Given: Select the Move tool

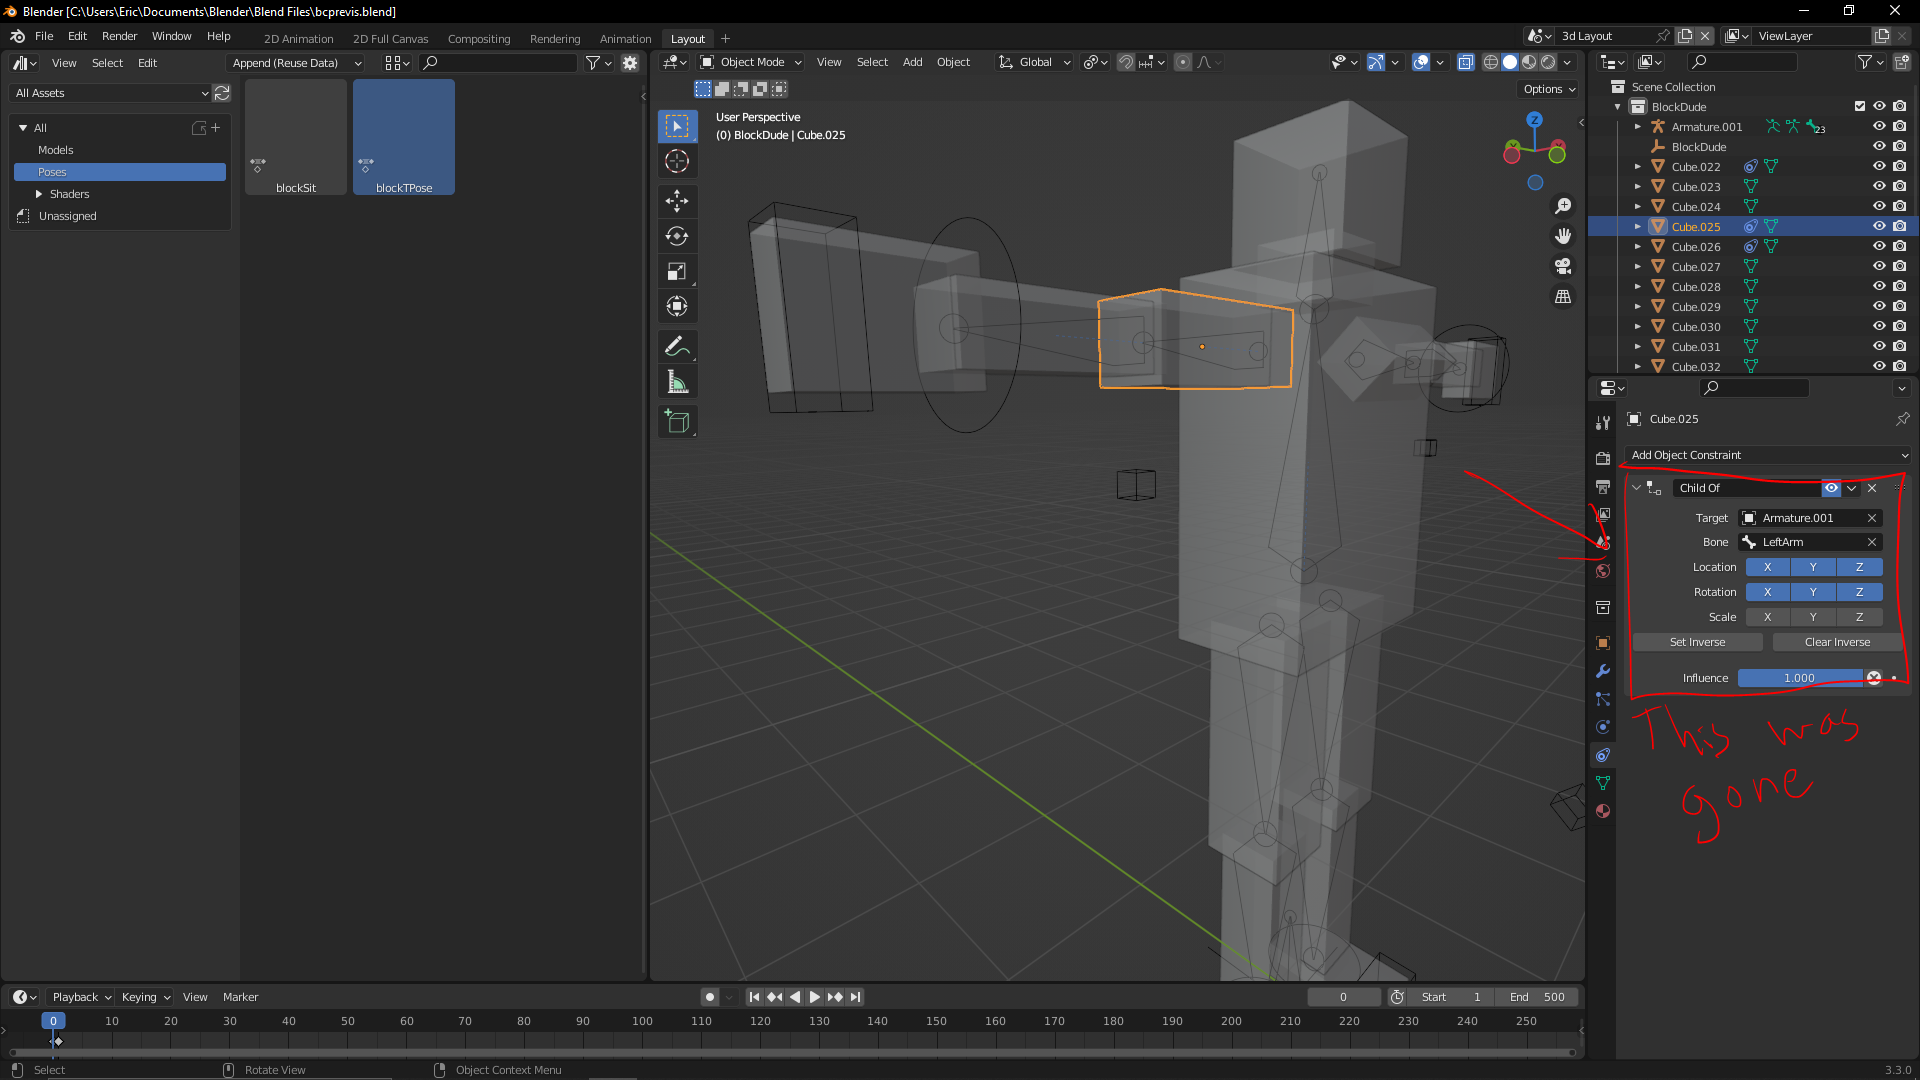Looking at the screenshot, I should [677, 201].
